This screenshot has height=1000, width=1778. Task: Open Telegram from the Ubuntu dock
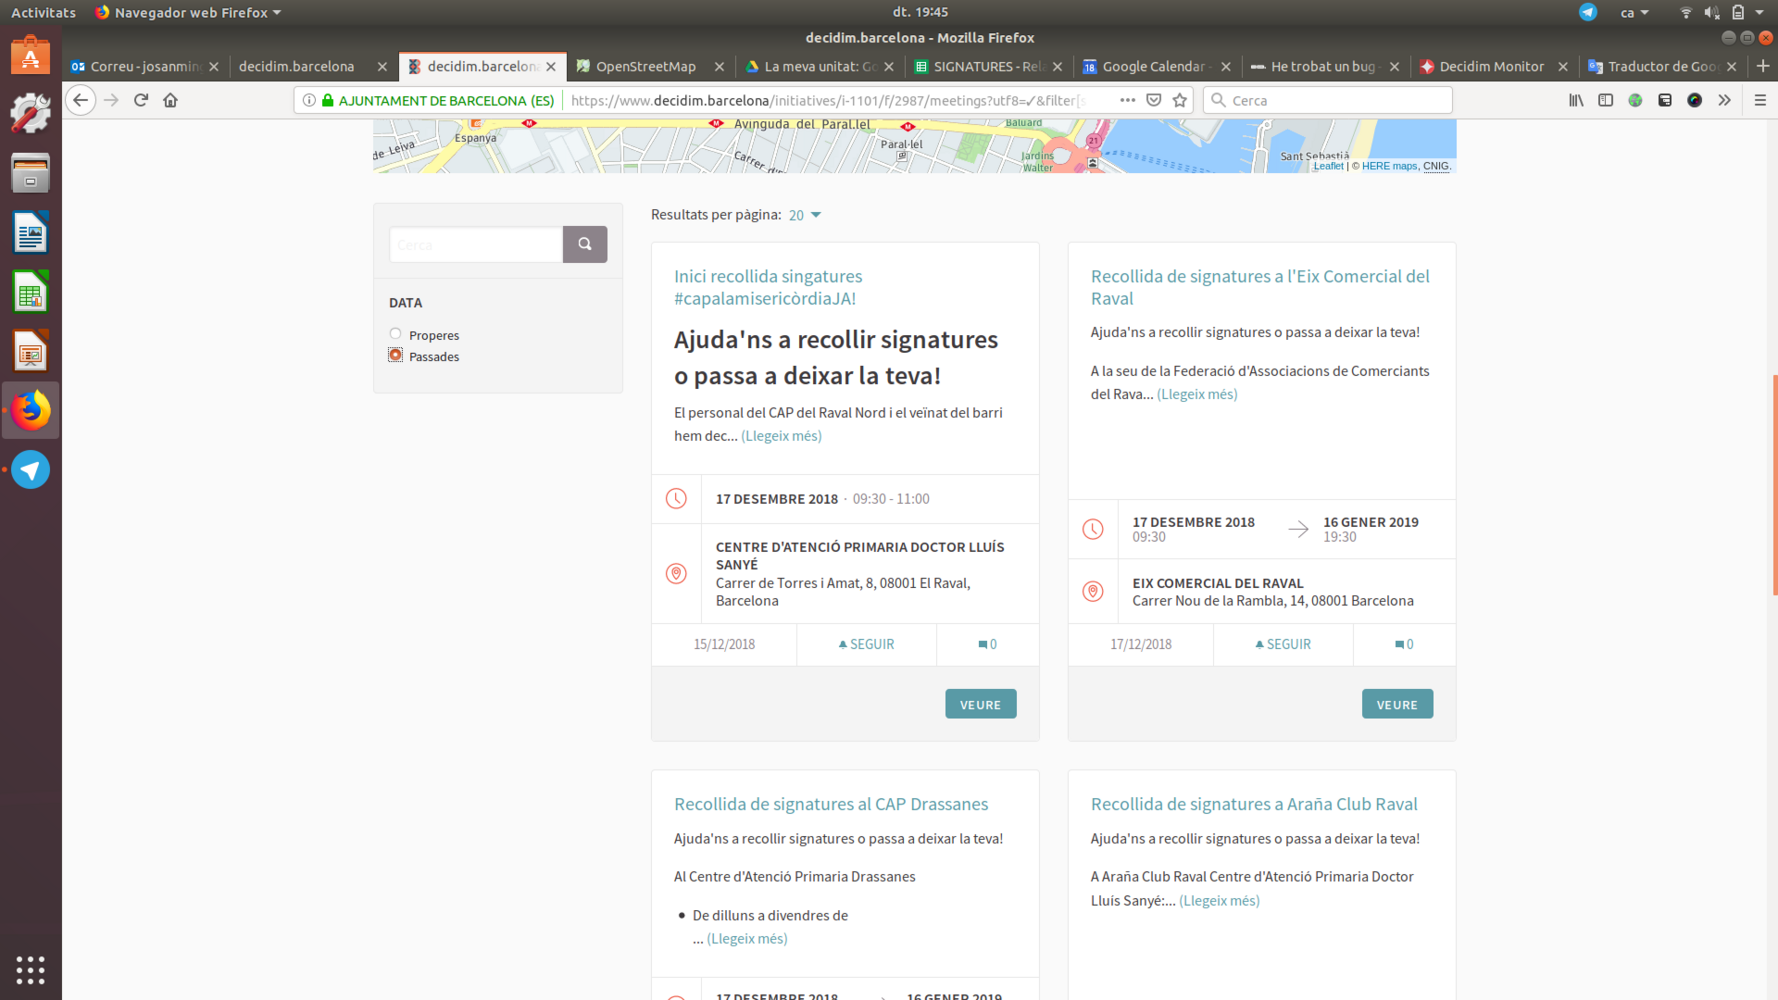(x=30, y=470)
